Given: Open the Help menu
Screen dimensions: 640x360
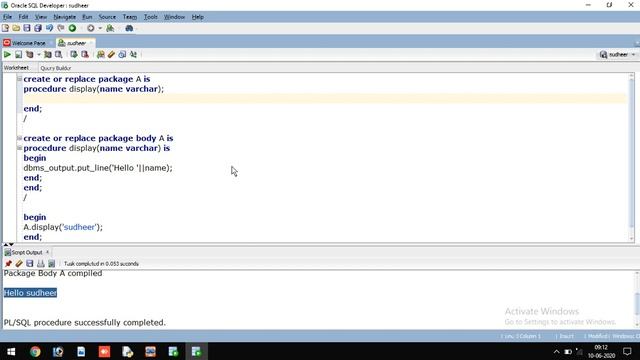Looking at the screenshot, I should (198, 17).
